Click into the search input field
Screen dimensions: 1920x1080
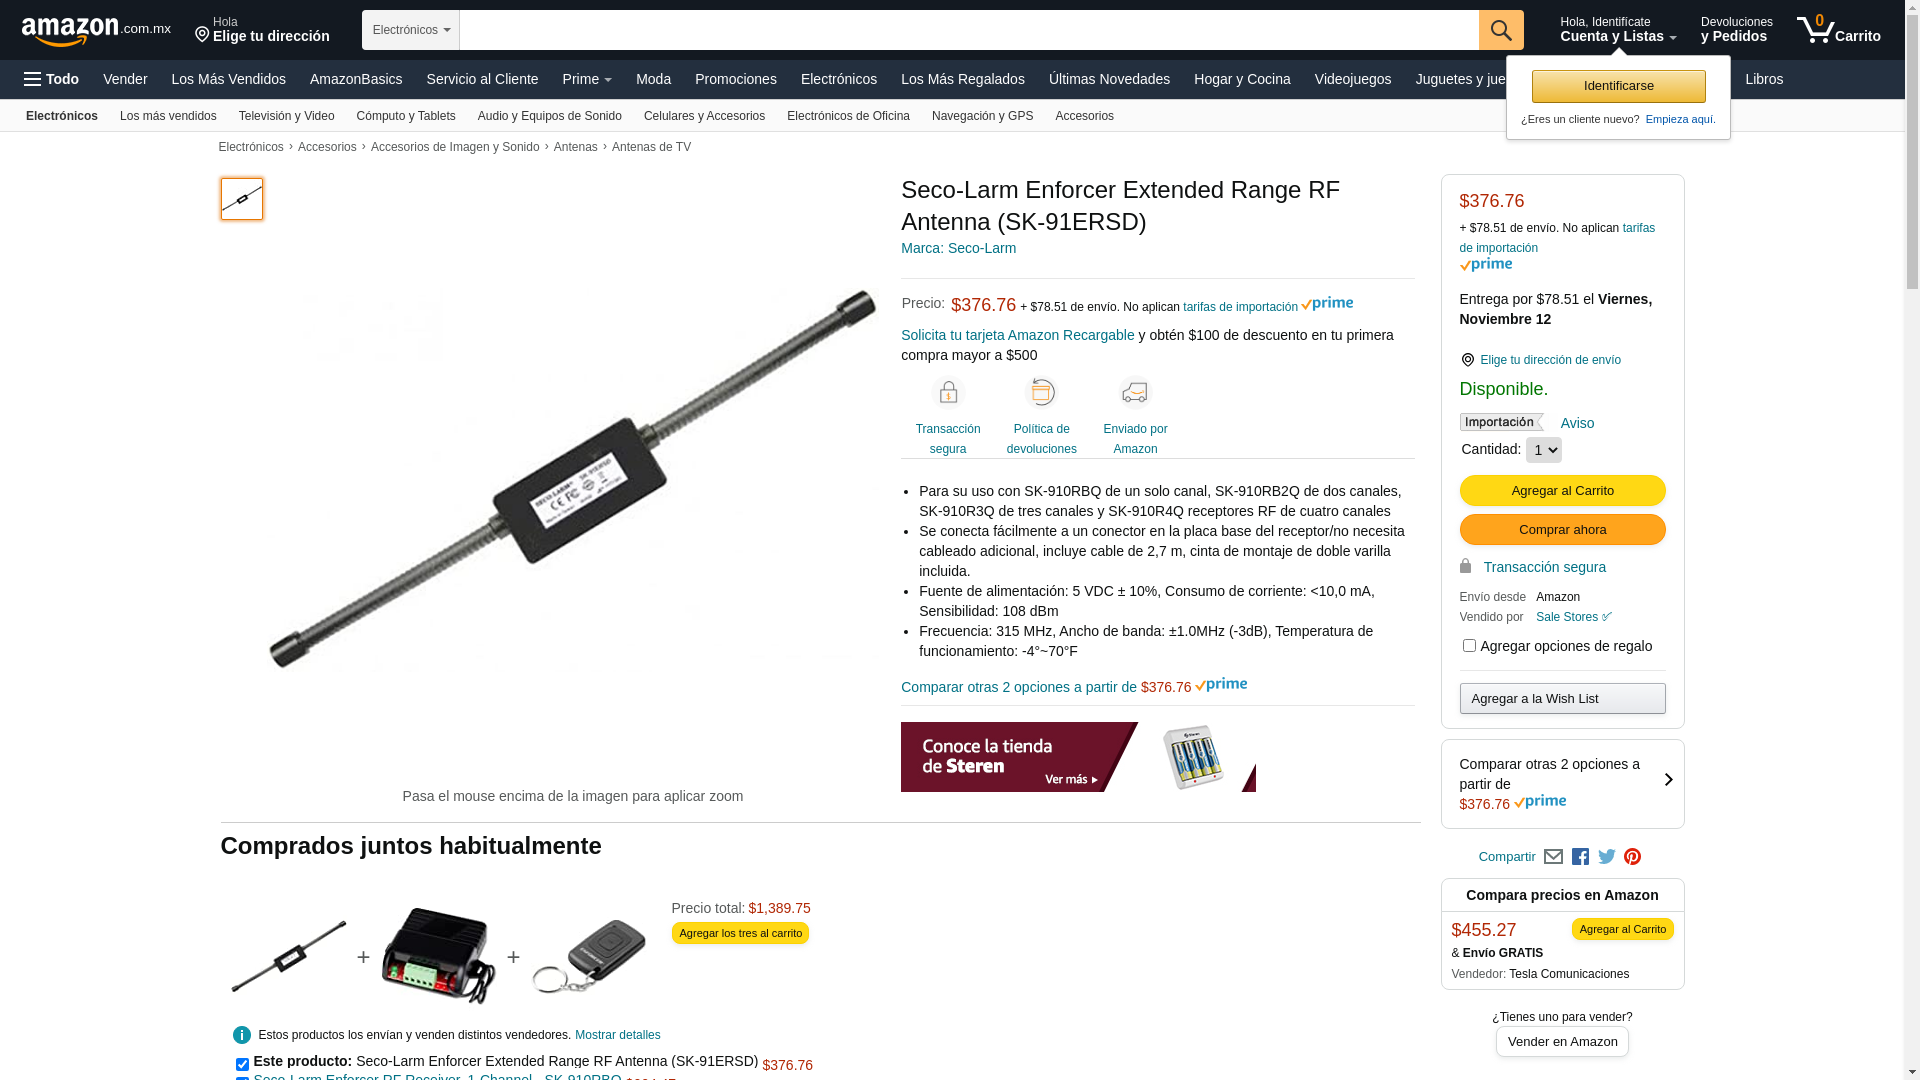pos(968,30)
